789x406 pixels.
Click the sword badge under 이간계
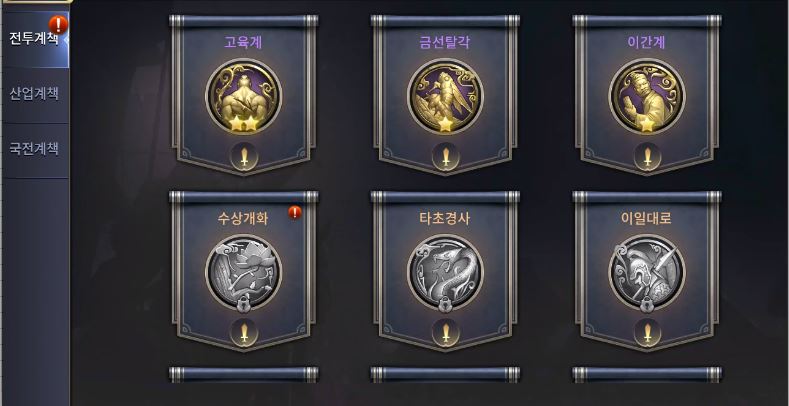point(648,156)
